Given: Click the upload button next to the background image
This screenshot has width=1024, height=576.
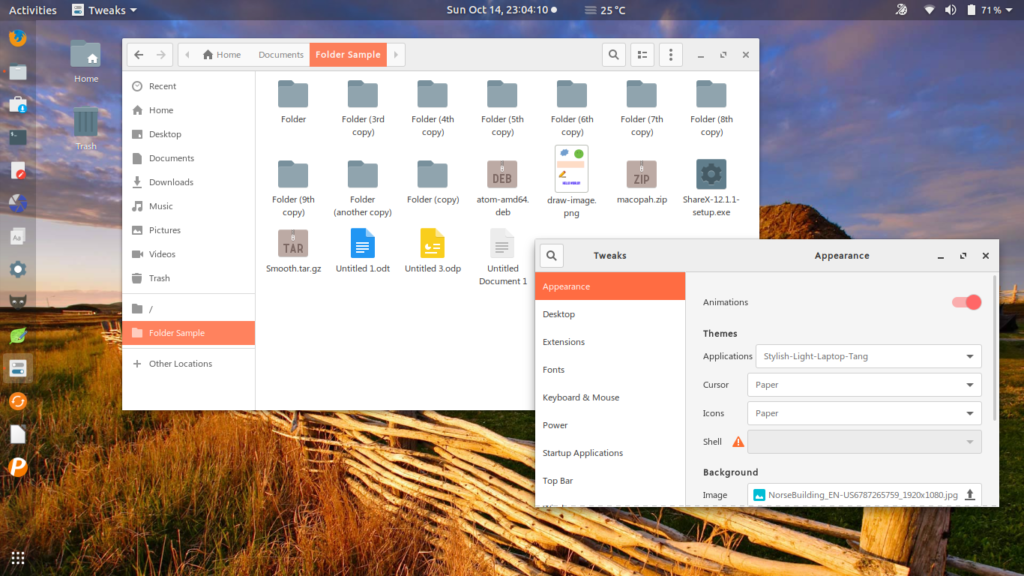Looking at the screenshot, I should 970,494.
